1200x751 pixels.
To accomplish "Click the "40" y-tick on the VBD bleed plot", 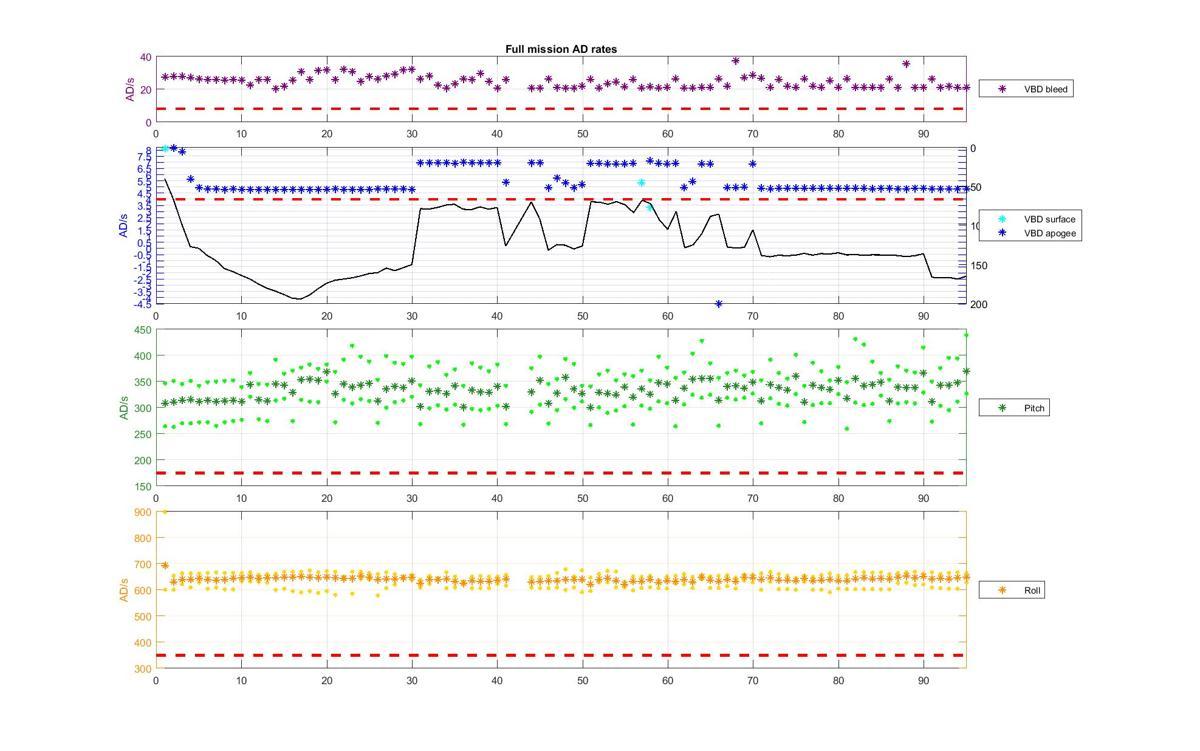I will pos(146,57).
